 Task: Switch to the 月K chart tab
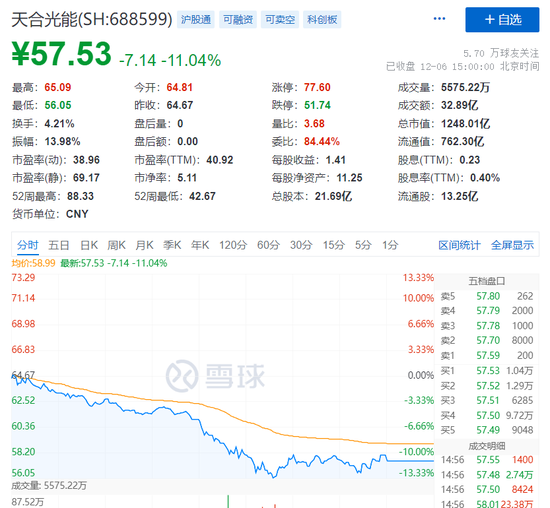click(x=145, y=245)
